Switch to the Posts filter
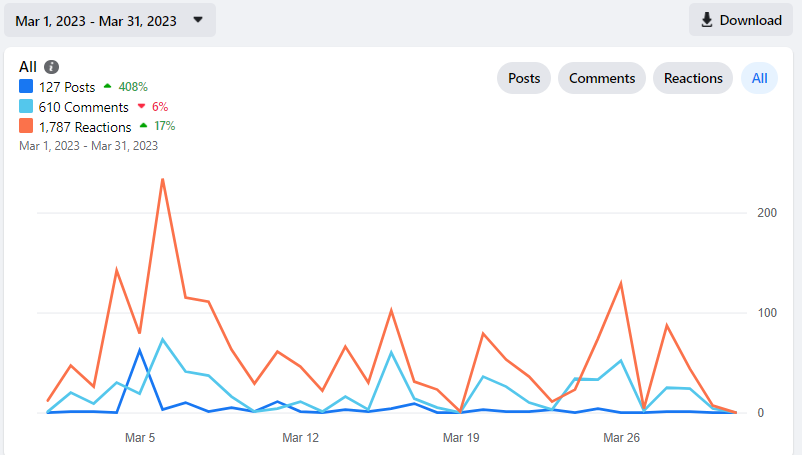Screen dimensions: 802x455 click(x=524, y=78)
